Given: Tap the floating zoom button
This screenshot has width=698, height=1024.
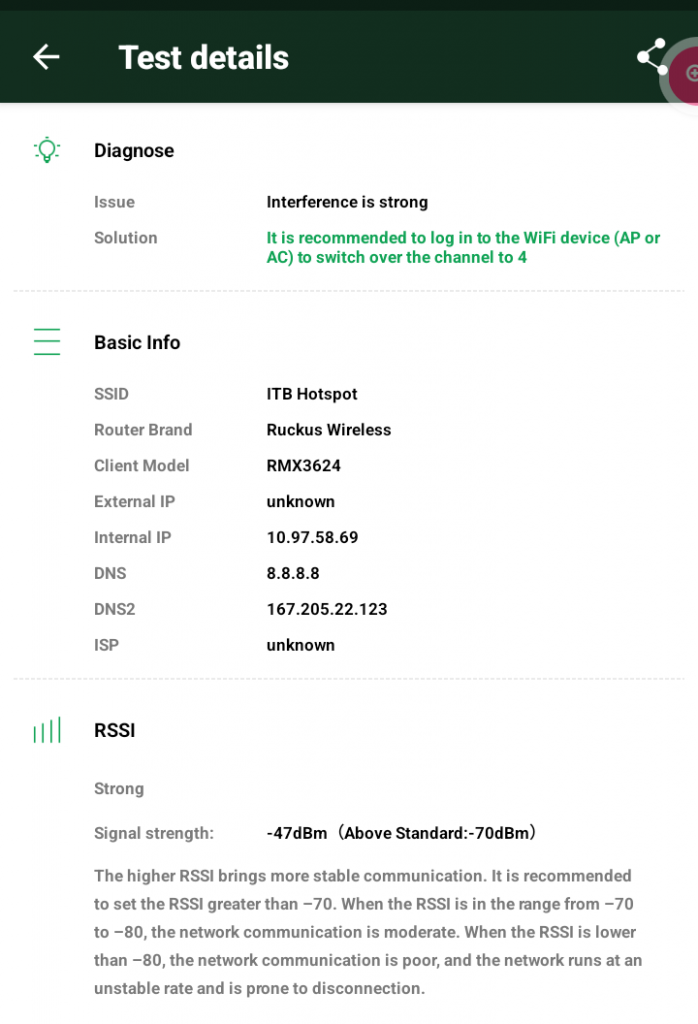Looking at the screenshot, I should click(687, 73).
